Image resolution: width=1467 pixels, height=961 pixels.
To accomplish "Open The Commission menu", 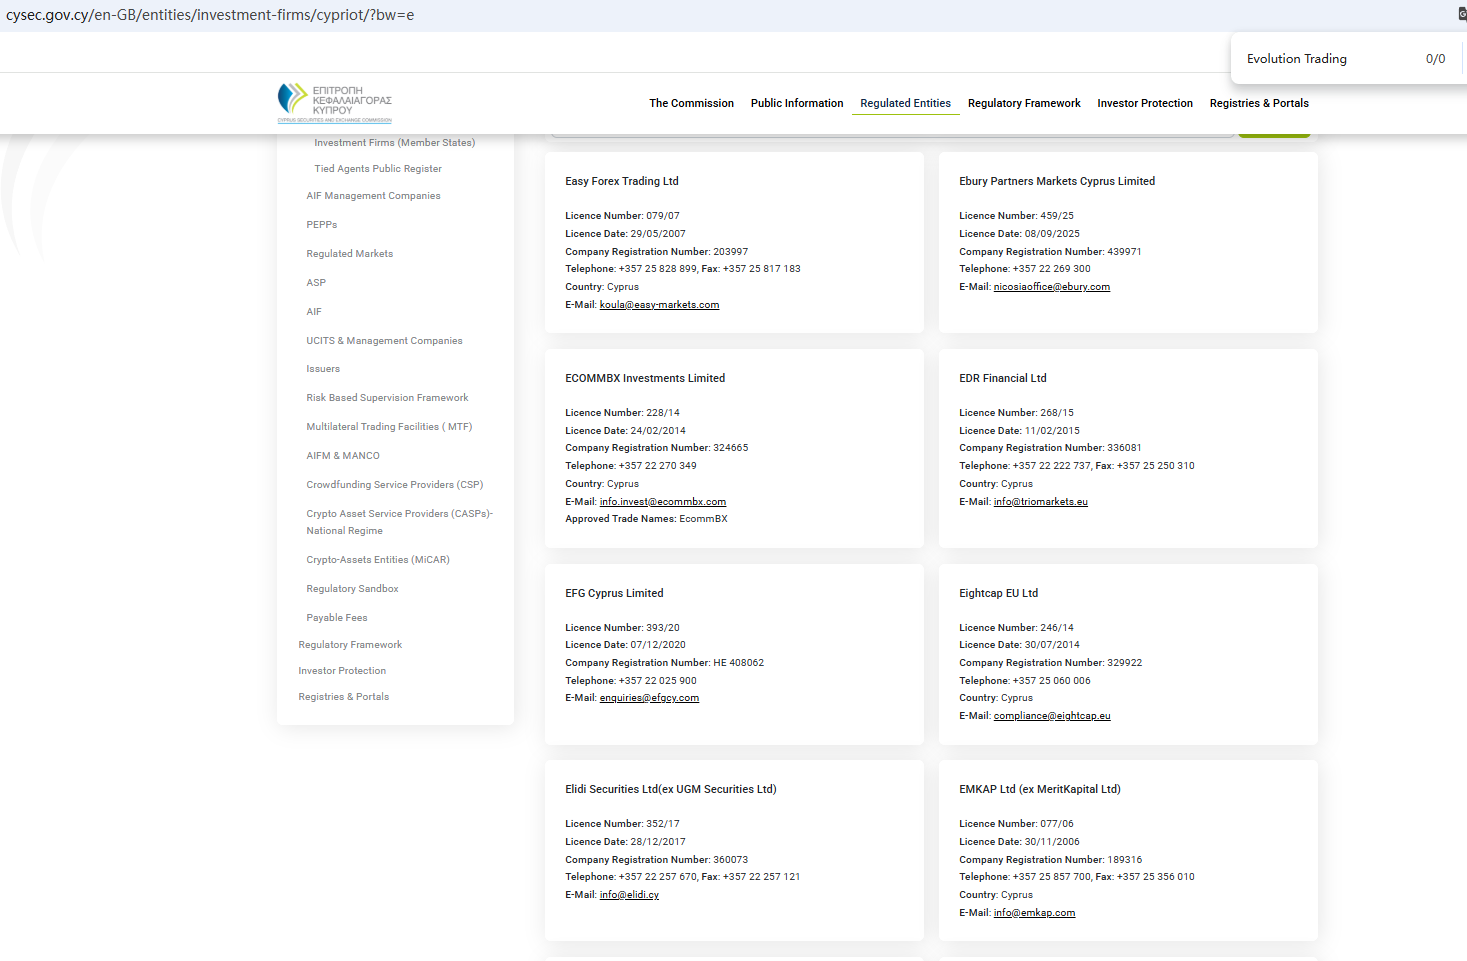I will [x=691, y=103].
